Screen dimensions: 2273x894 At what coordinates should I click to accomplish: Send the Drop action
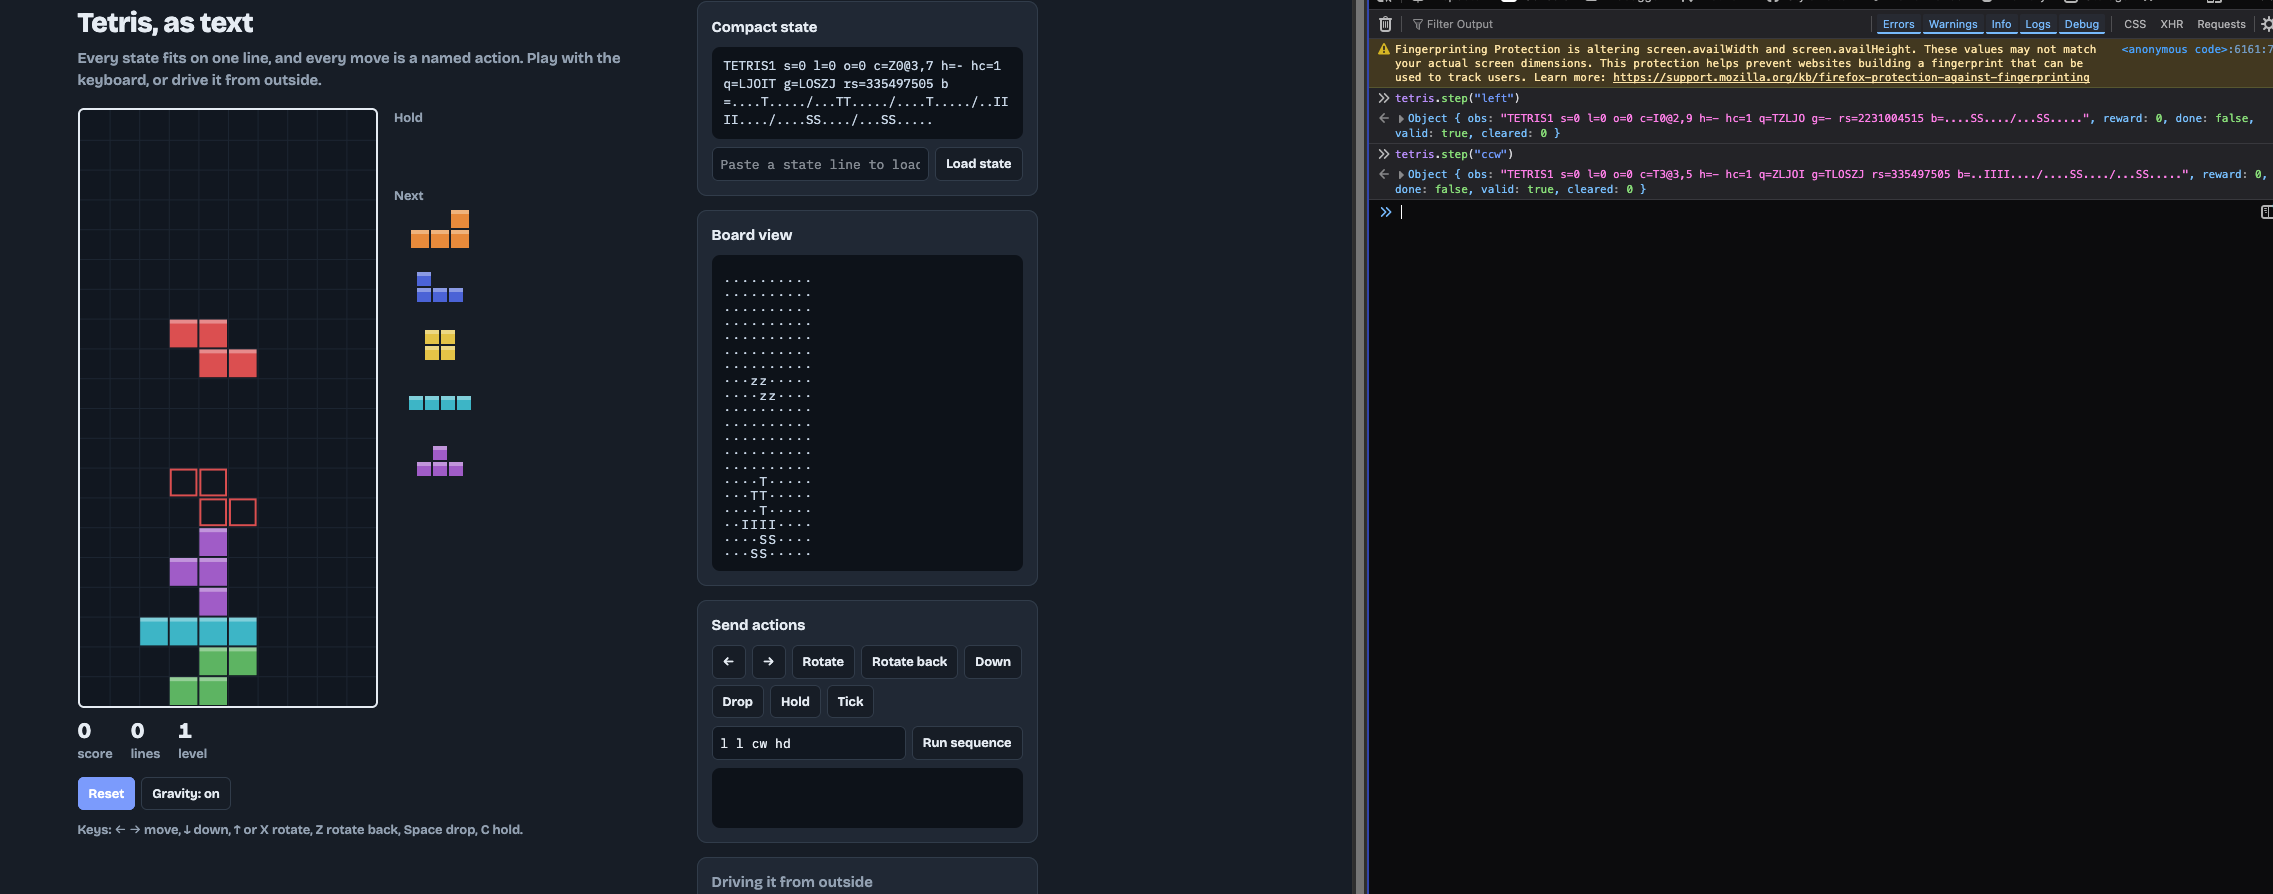[x=737, y=702]
